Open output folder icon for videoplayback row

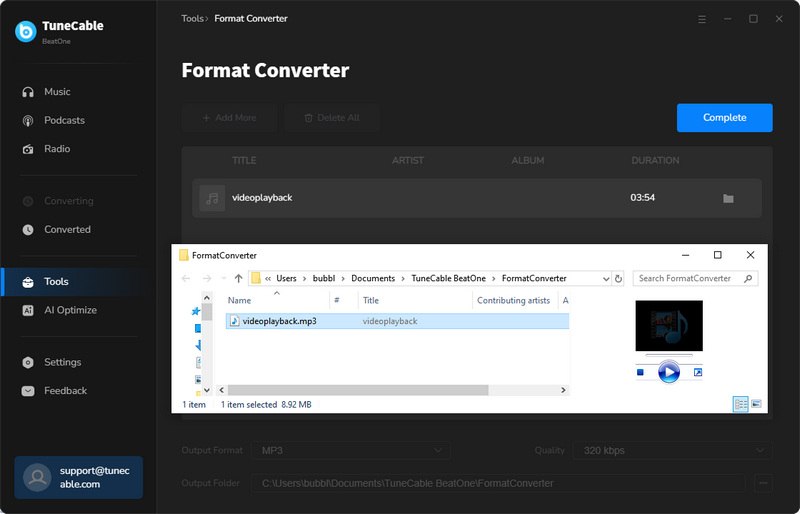[728, 199]
